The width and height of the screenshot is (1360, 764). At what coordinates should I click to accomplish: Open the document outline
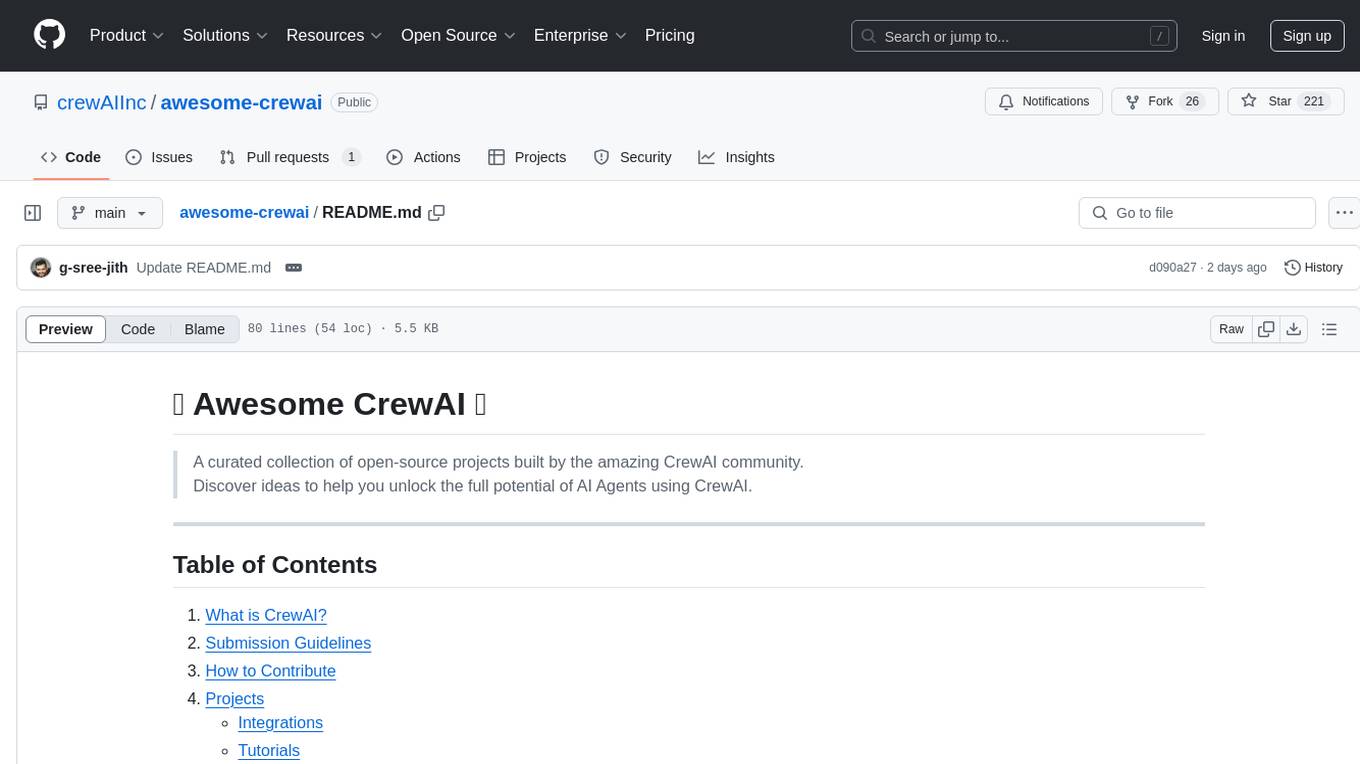[x=1329, y=329]
